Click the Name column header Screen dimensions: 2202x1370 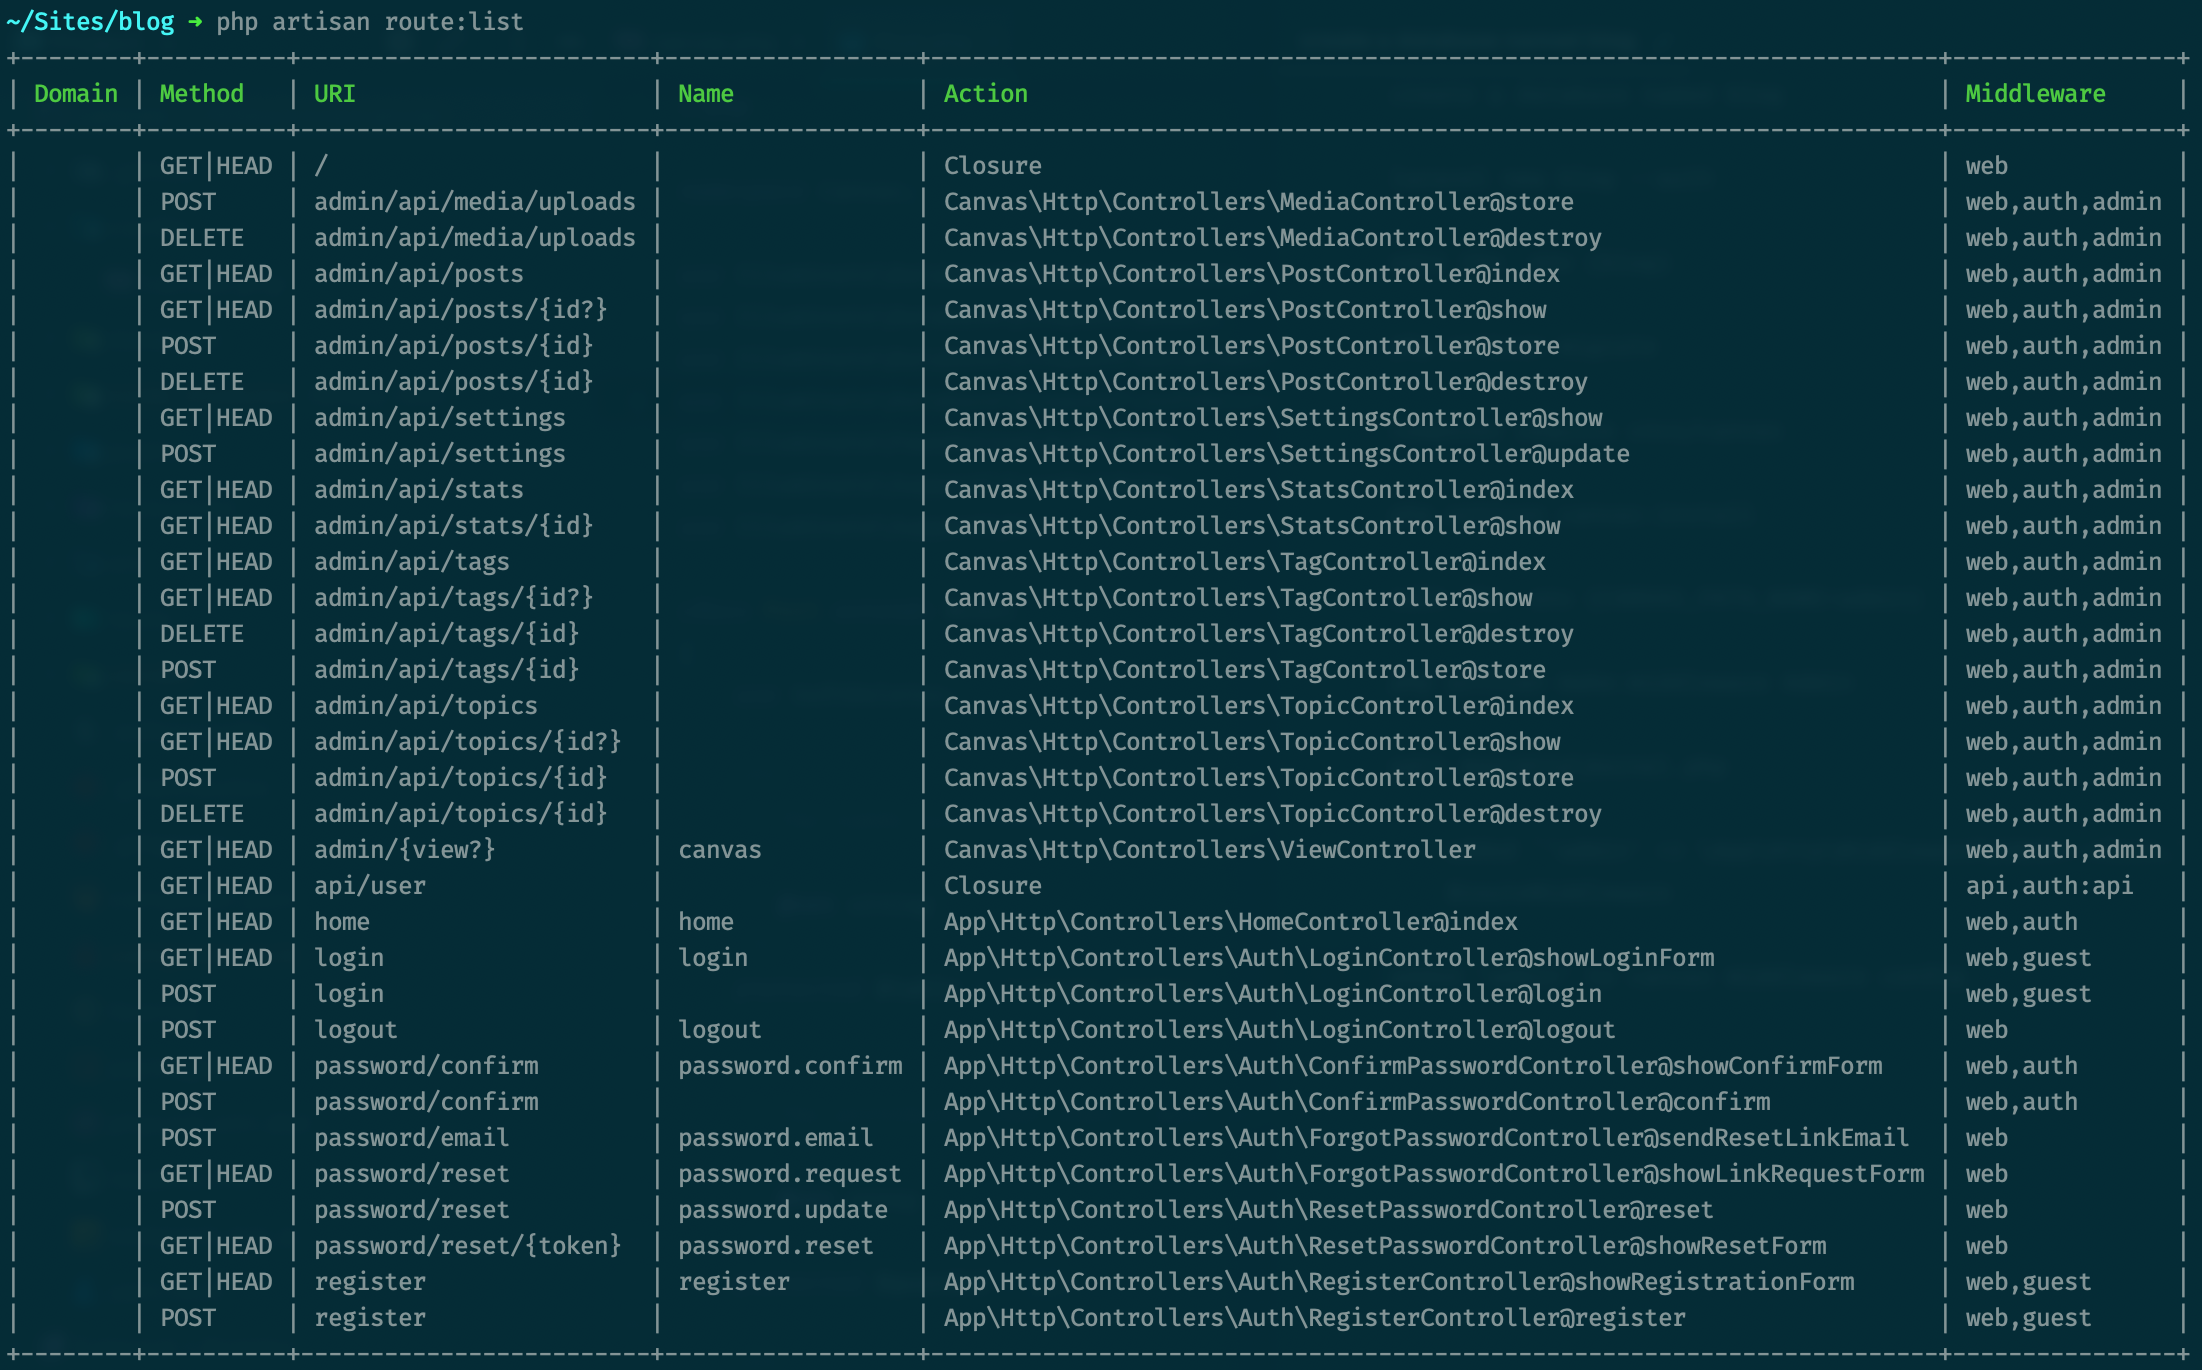tap(706, 94)
